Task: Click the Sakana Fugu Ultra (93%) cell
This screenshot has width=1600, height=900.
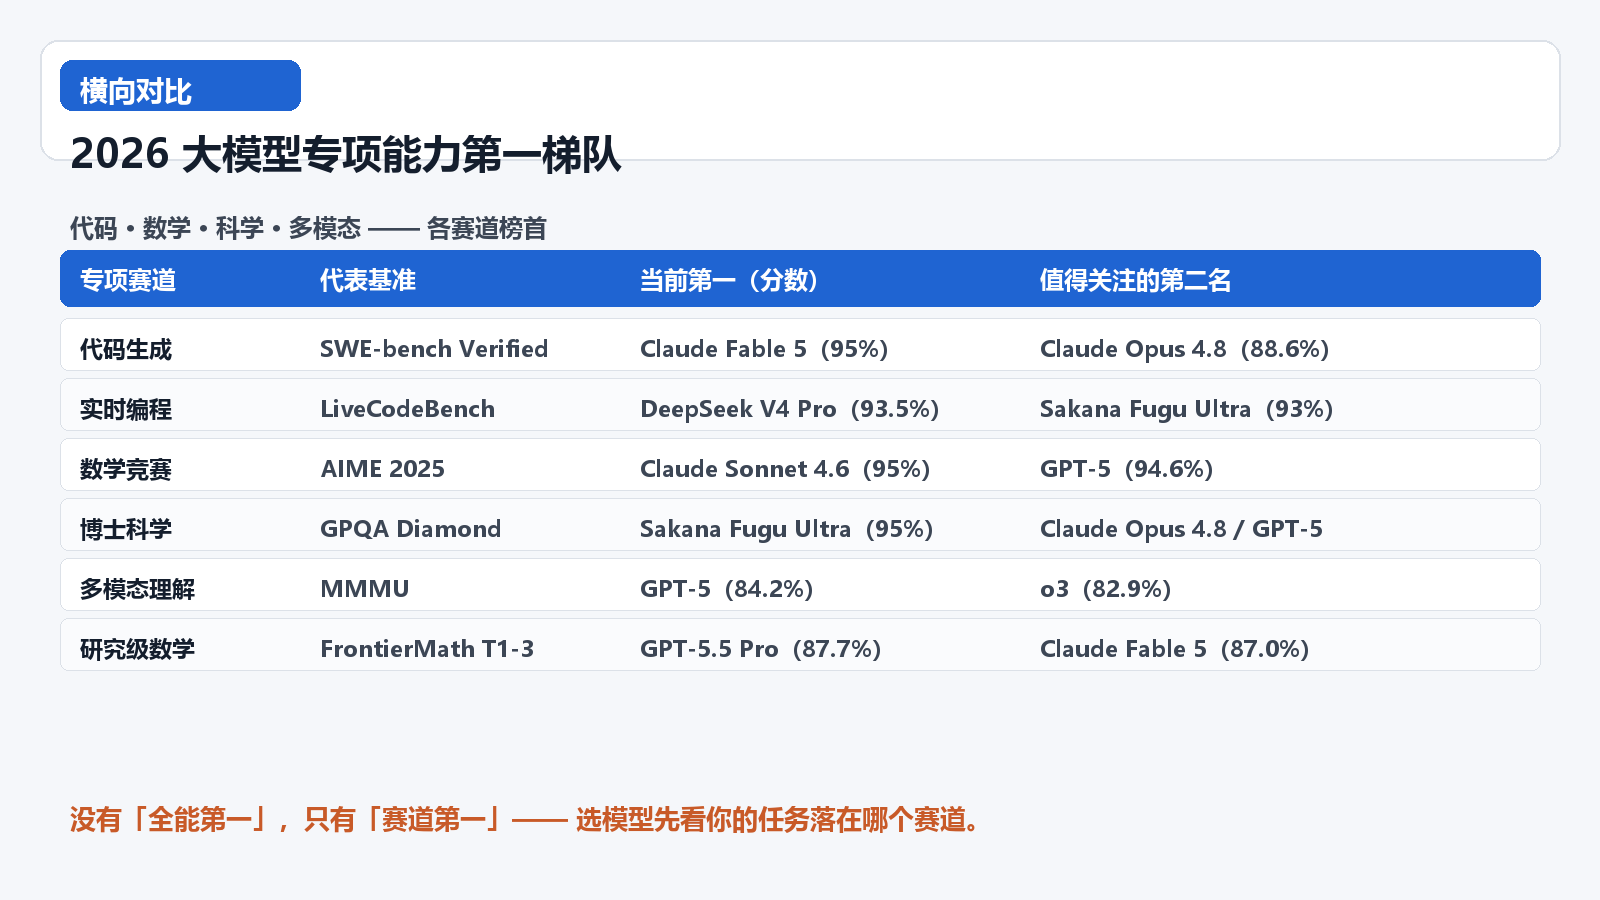Action: point(1187,409)
